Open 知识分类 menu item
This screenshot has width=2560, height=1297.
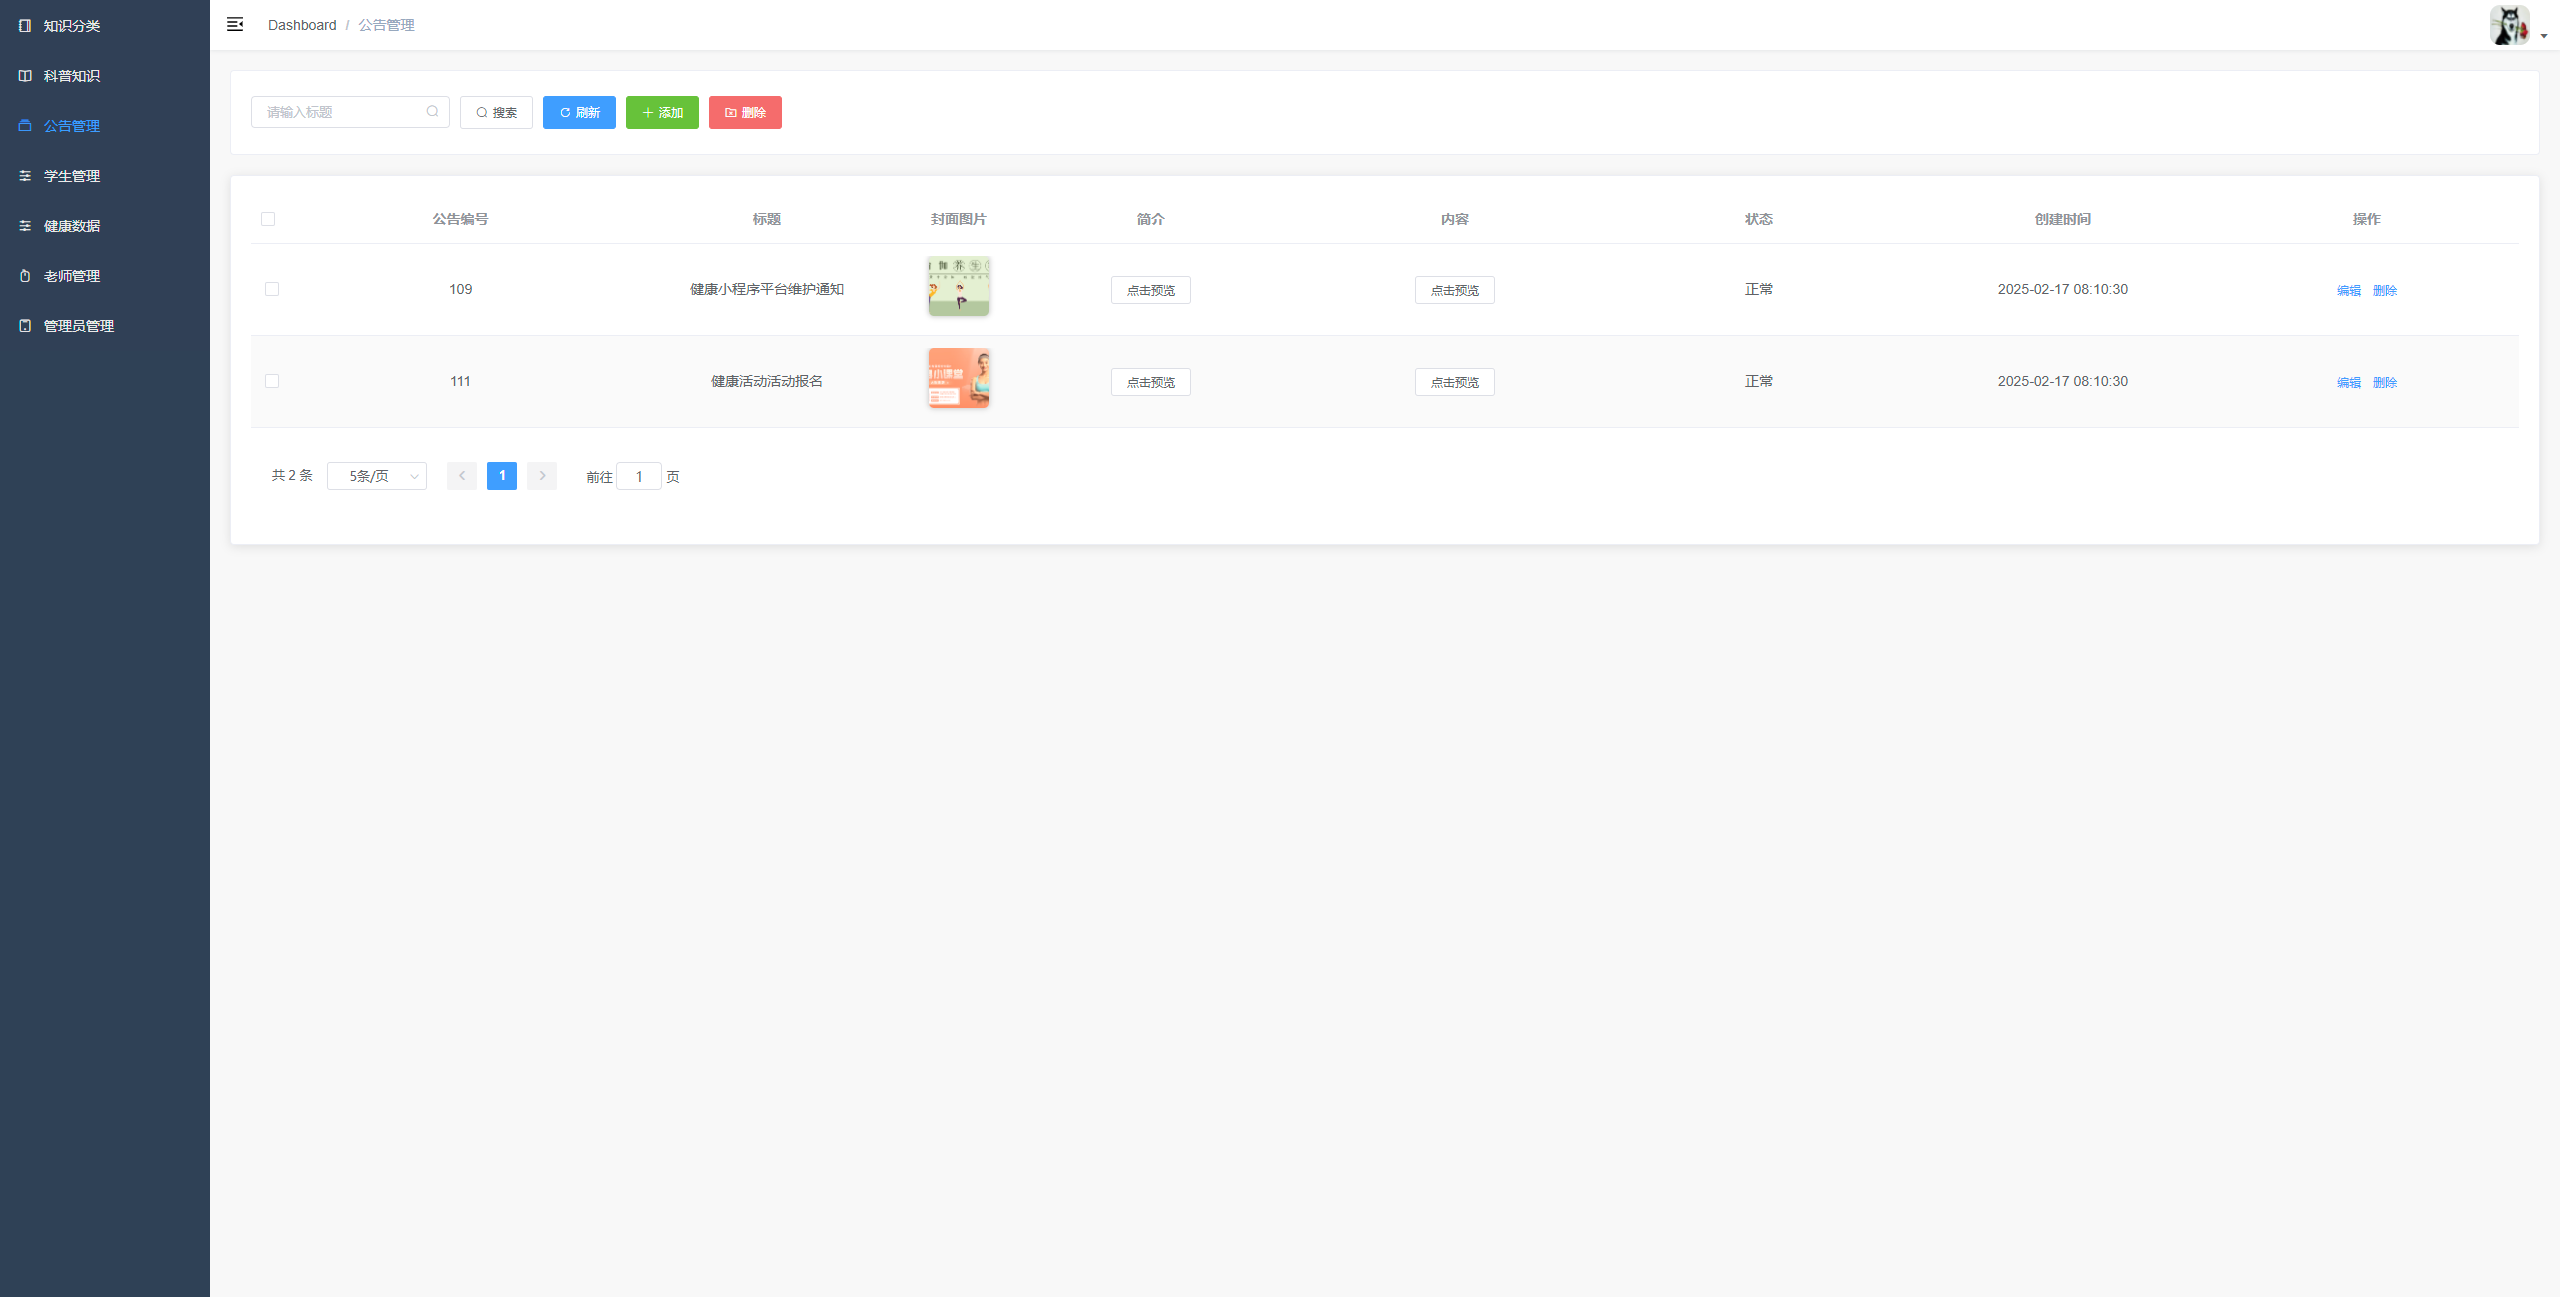click(105, 26)
